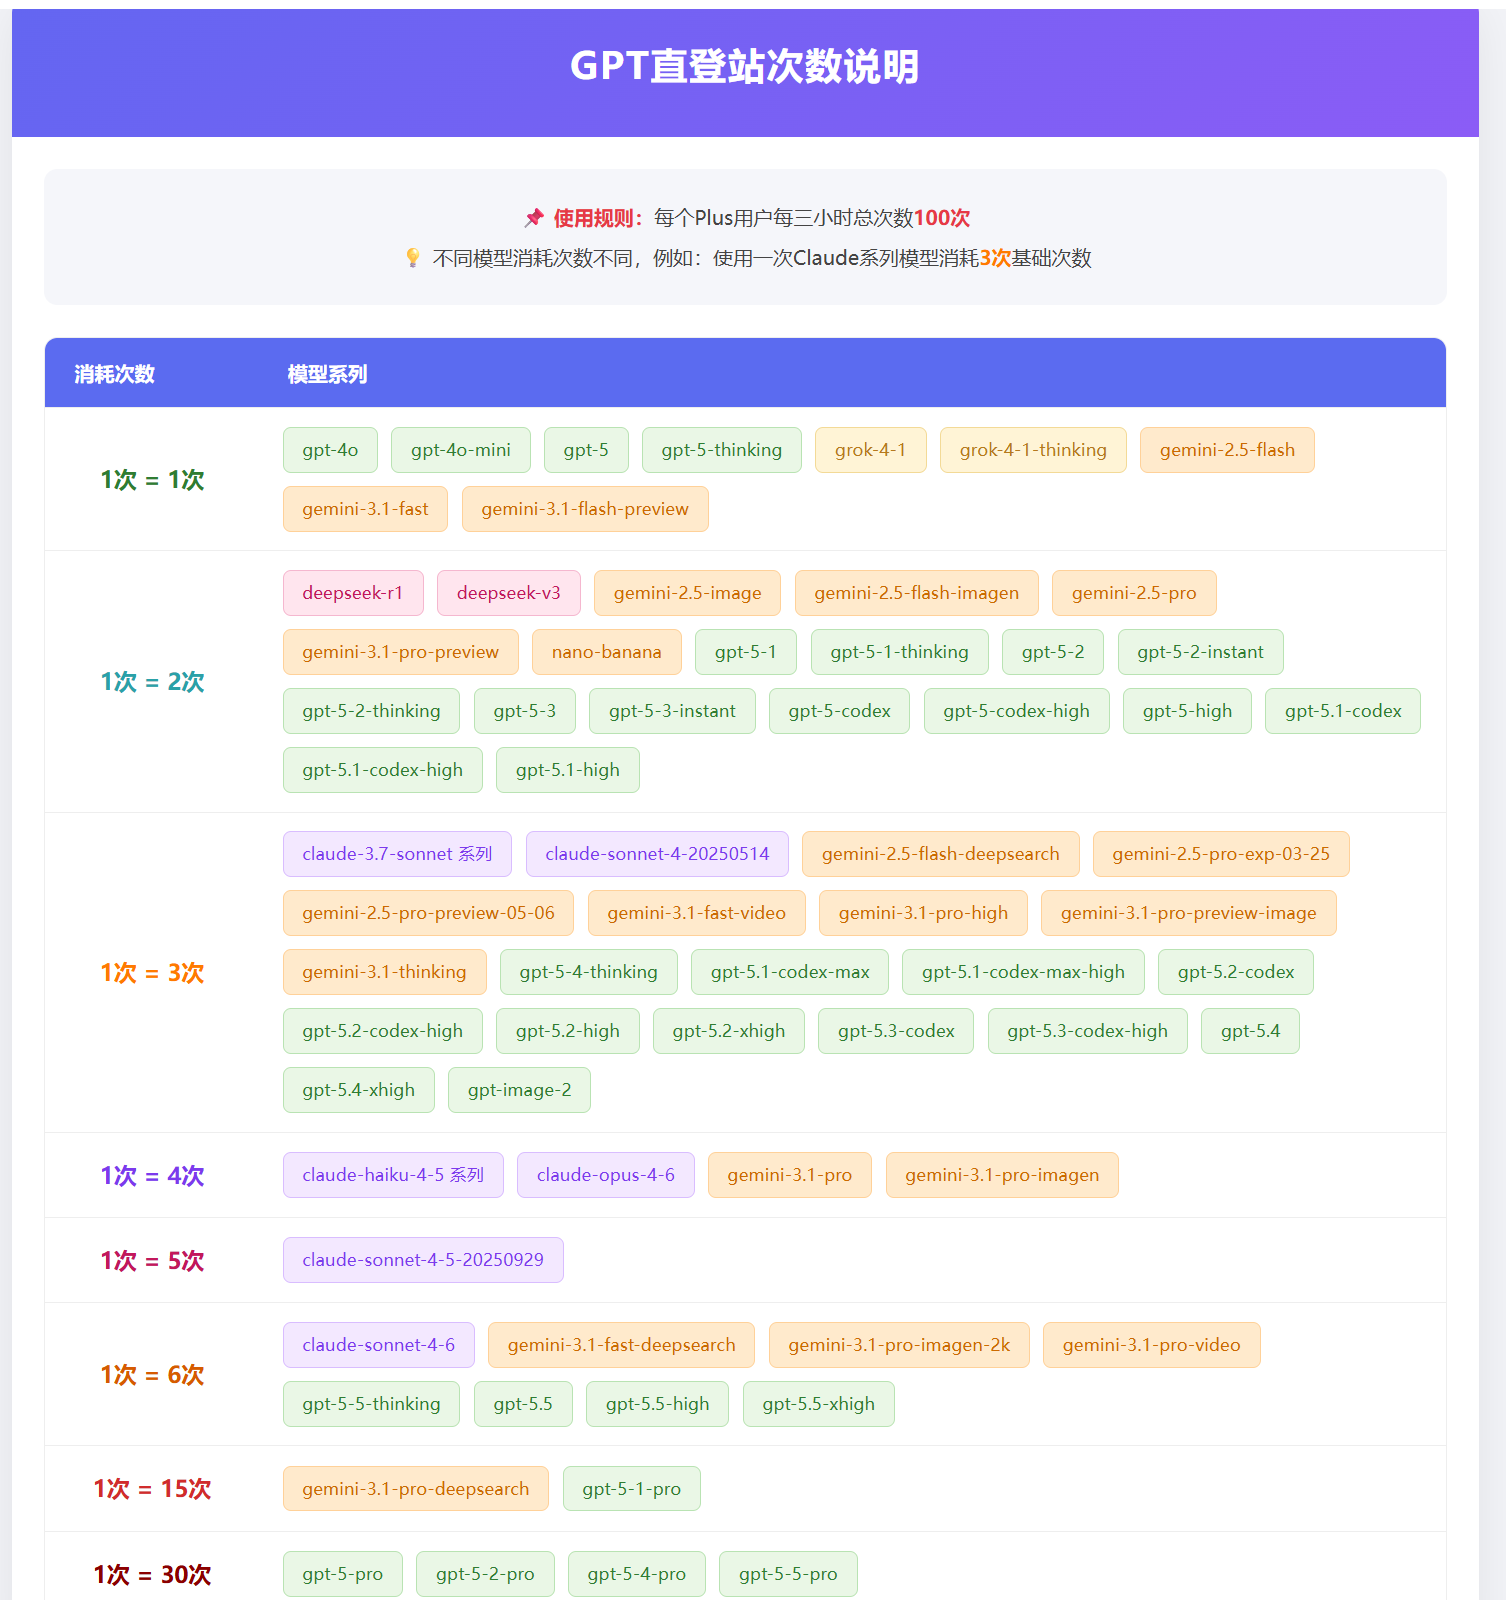The height and width of the screenshot is (1600, 1506).
Task: Select the gpt-5-thinking tag
Action: point(722,450)
